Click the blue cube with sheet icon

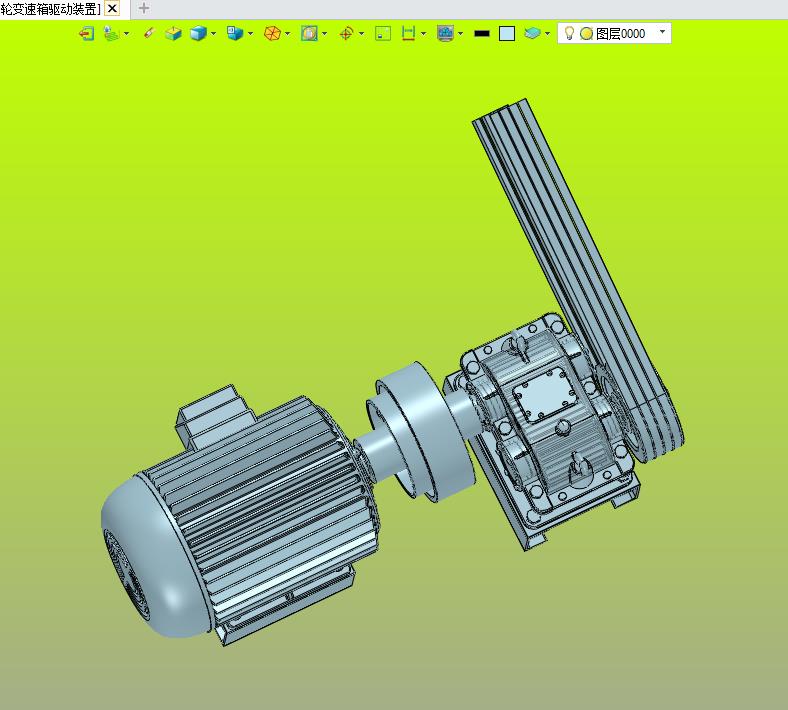pyautogui.click(x=235, y=34)
